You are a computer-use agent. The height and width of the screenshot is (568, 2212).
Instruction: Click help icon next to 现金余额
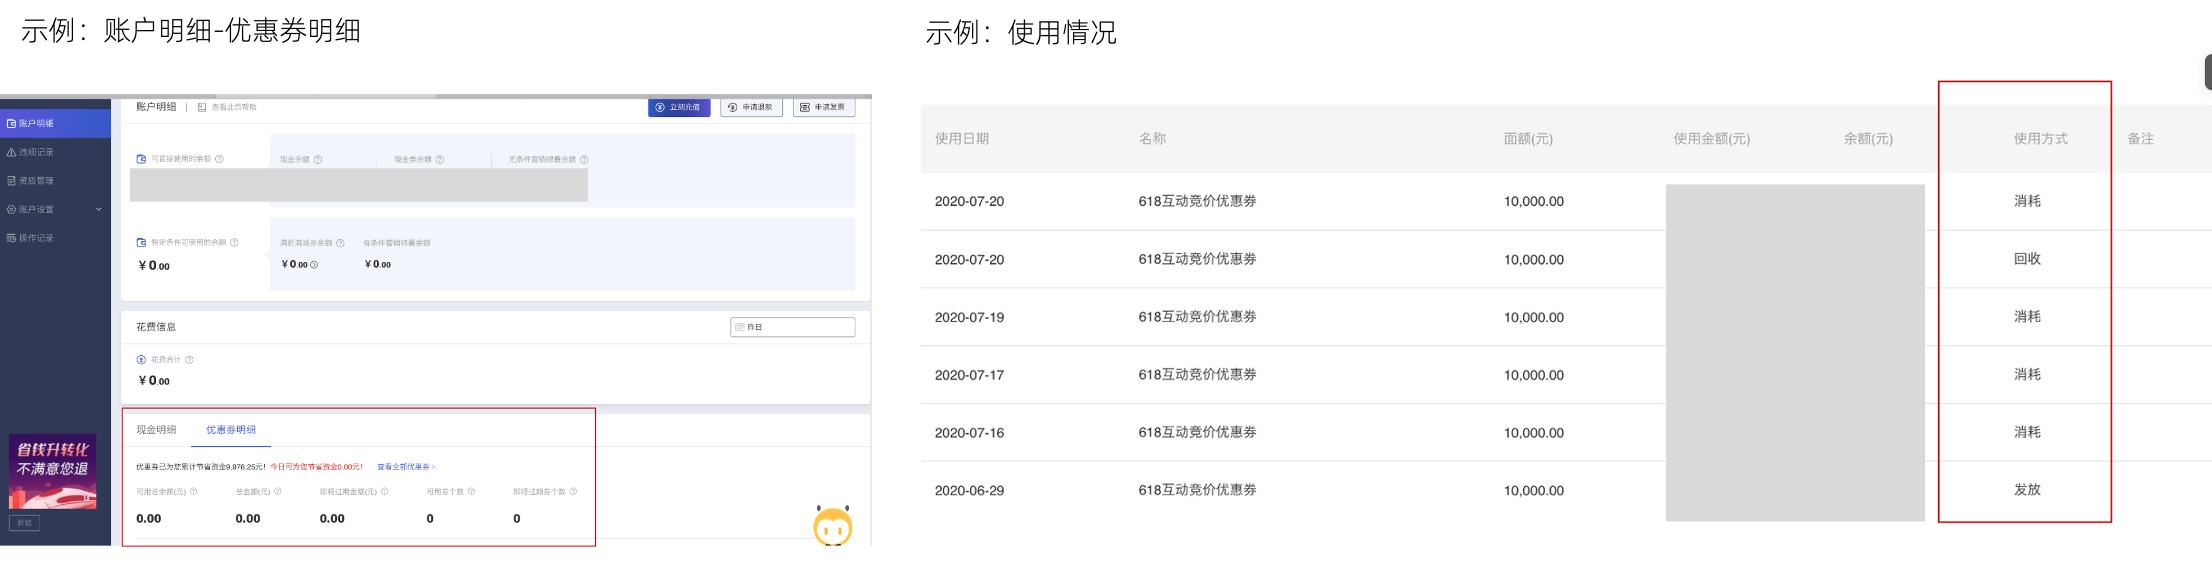(318, 160)
